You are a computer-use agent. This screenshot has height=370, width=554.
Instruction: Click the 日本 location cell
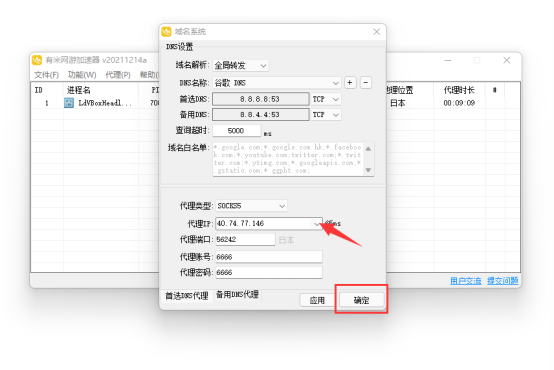coord(398,103)
